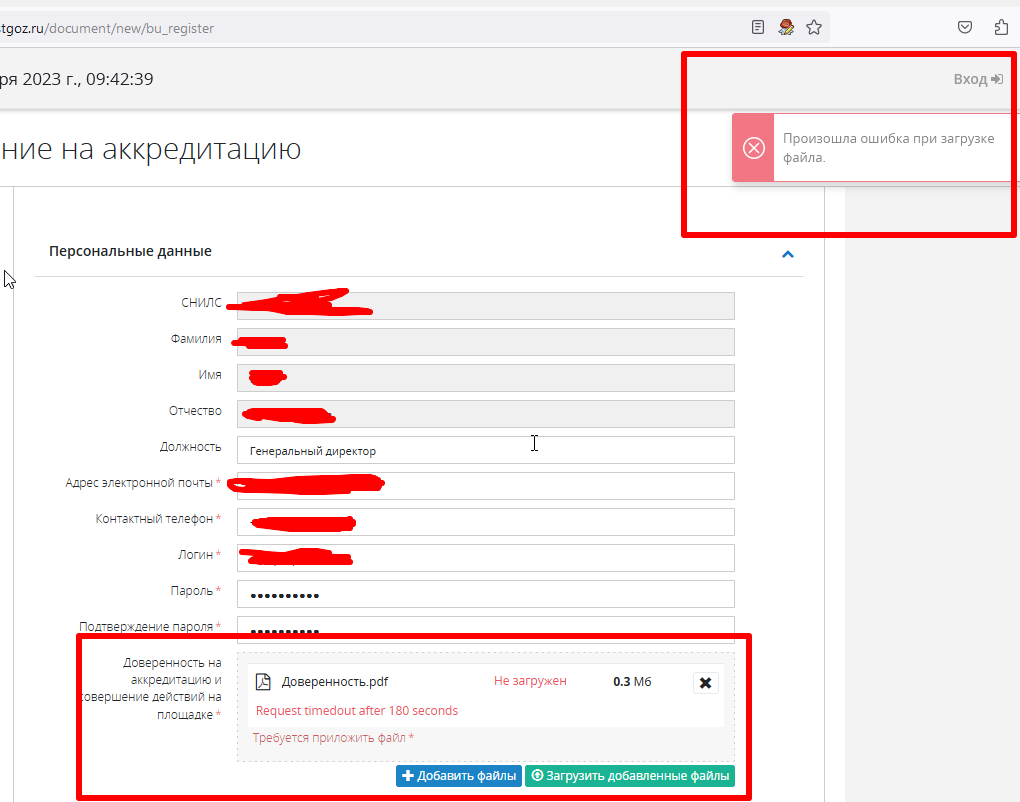Collapse the Персональные данные section
This screenshot has height=802, width=1020.
pos(787,254)
